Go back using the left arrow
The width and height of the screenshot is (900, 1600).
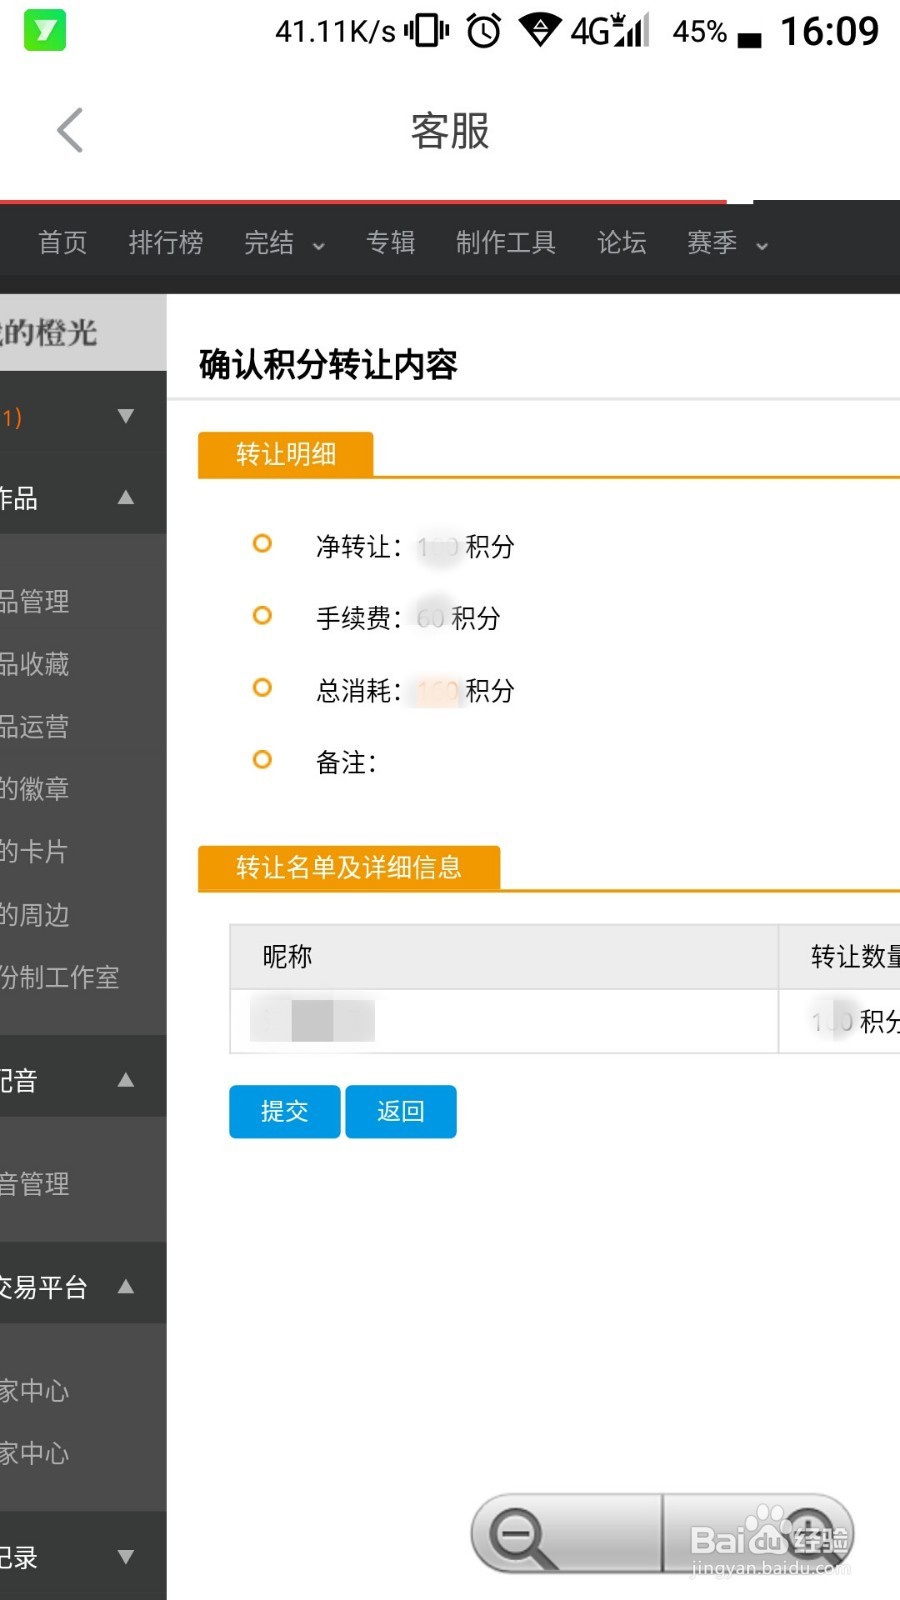70,130
